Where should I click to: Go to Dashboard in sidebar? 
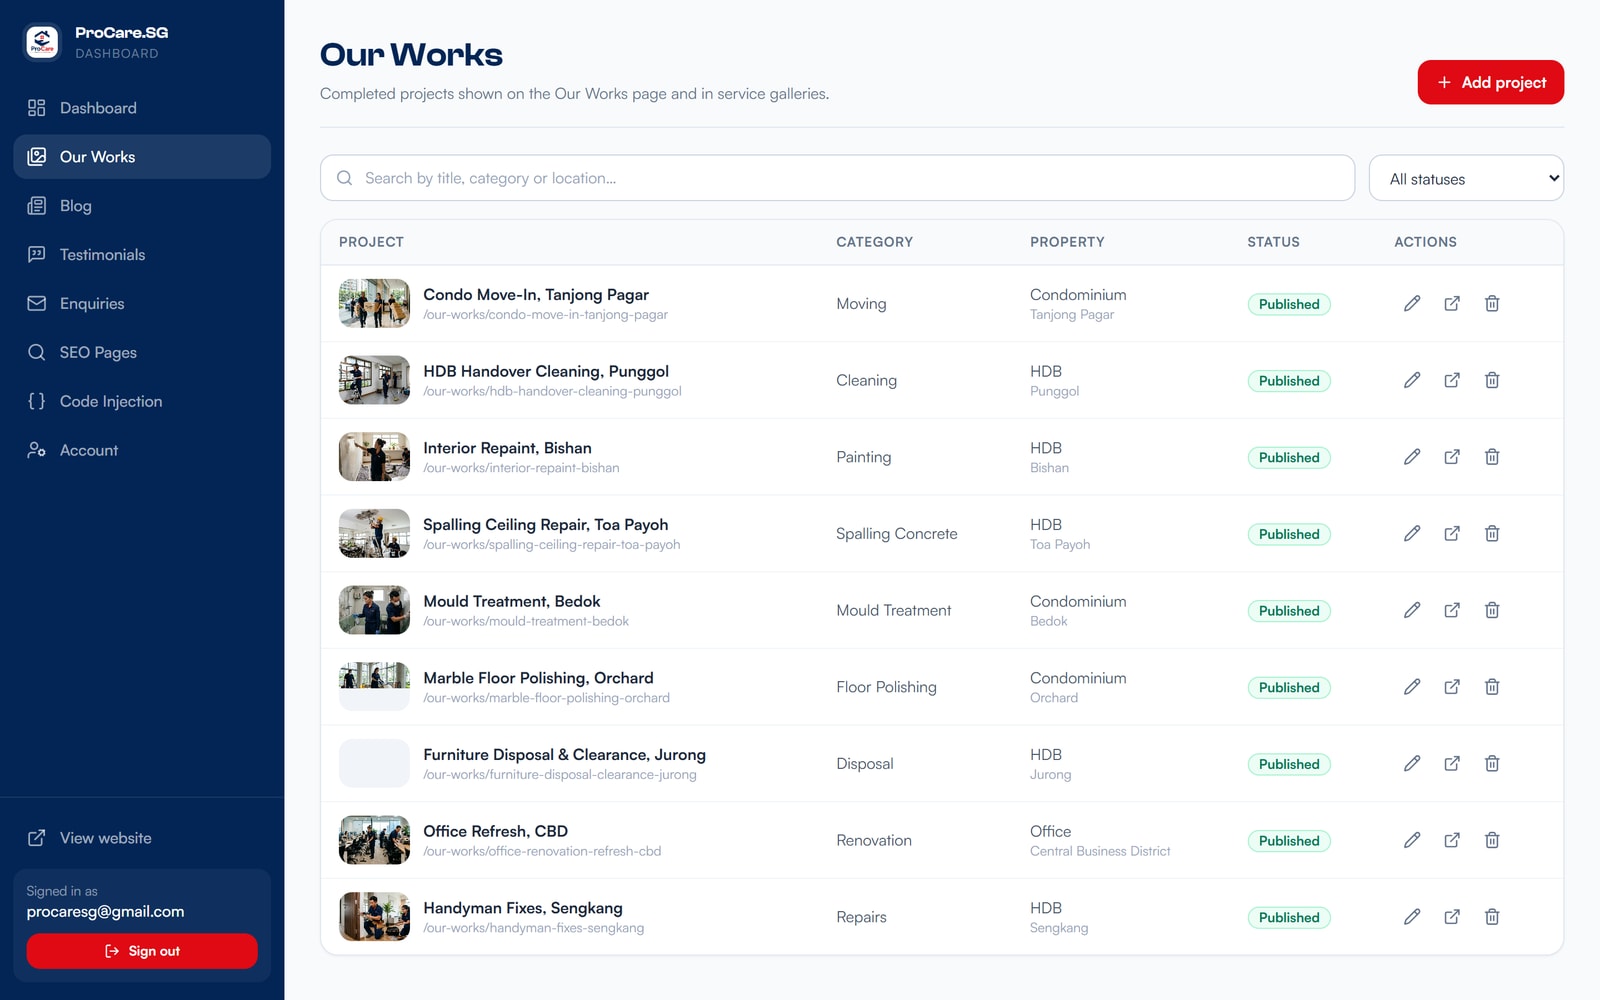point(142,108)
